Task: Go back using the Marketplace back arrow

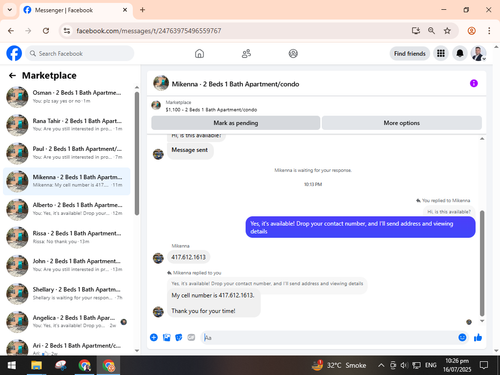Action: tap(12, 76)
